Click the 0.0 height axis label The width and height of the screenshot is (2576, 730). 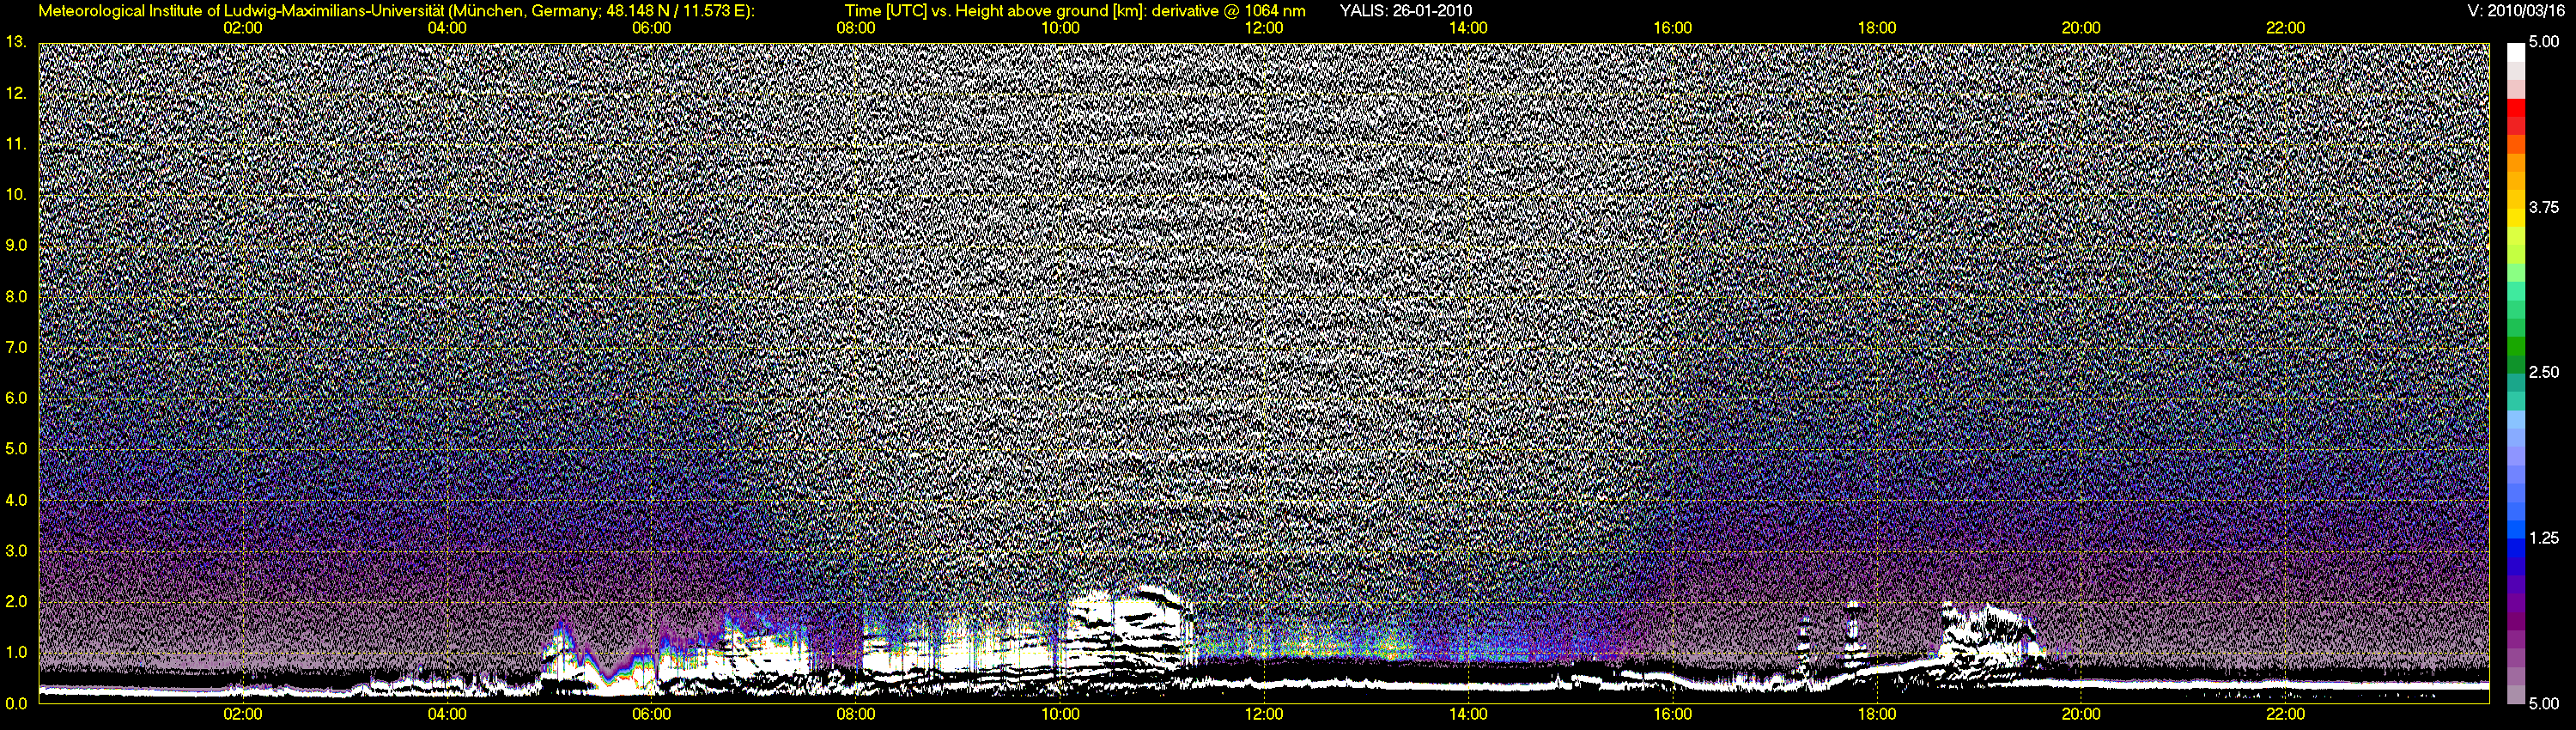tap(16, 703)
